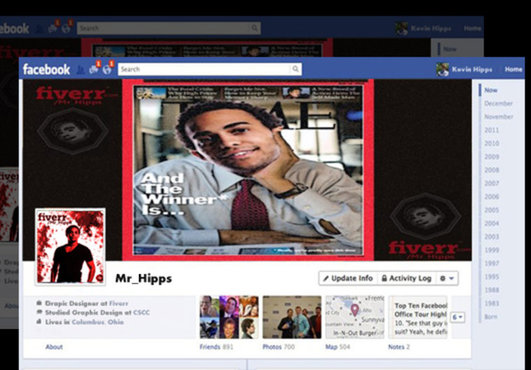Open messages icon in back window
This screenshot has width=531, height=370.
pyautogui.click(x=53, y=28)
